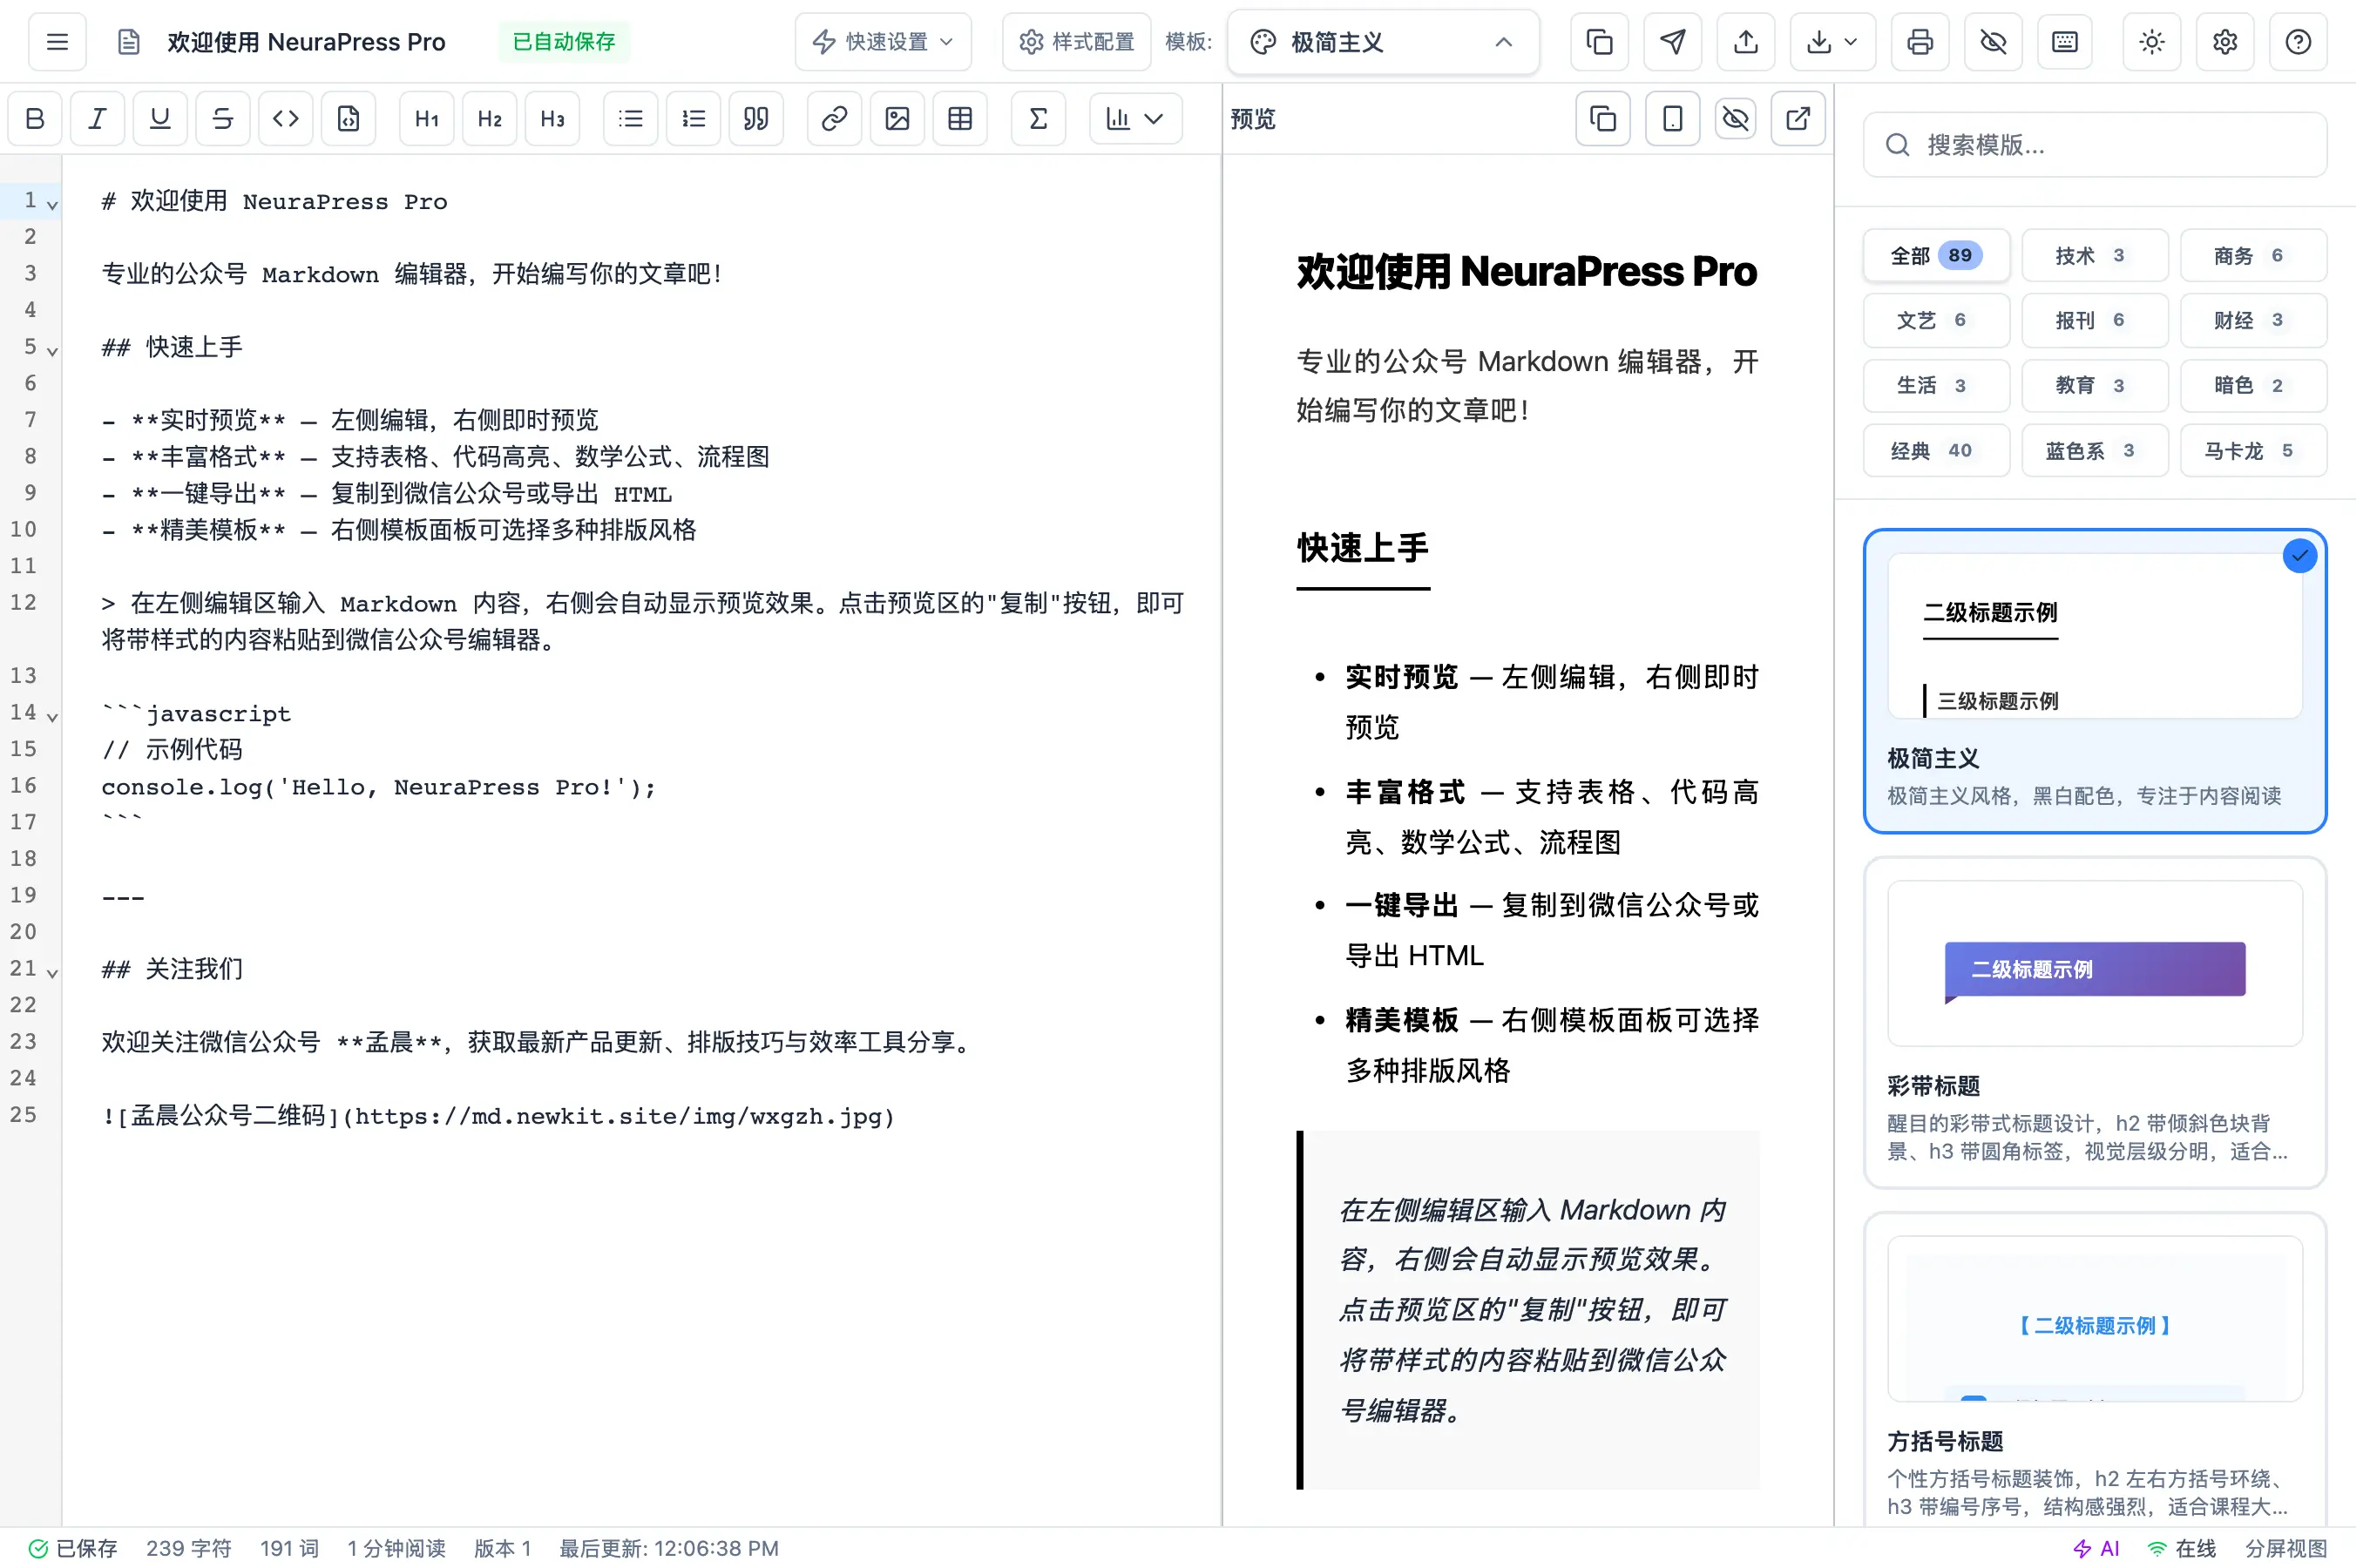Fold the 关注我们 section at line 21
2370x1568 pixels.
[52, 975]
